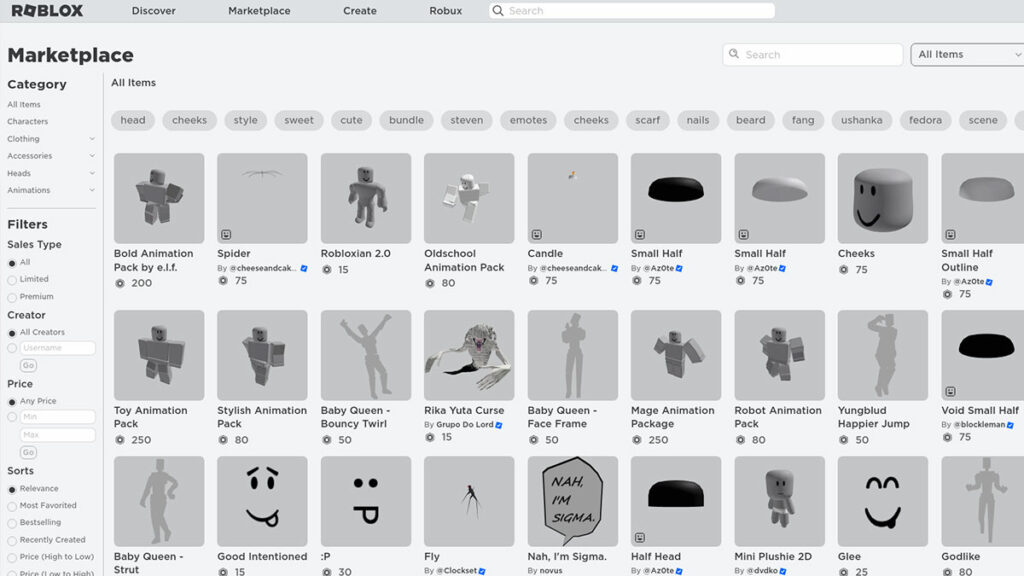Click the Robux price icon under Bold Animation Pack
This screenshot has width=1024, height=576.
tap(120, 283)
